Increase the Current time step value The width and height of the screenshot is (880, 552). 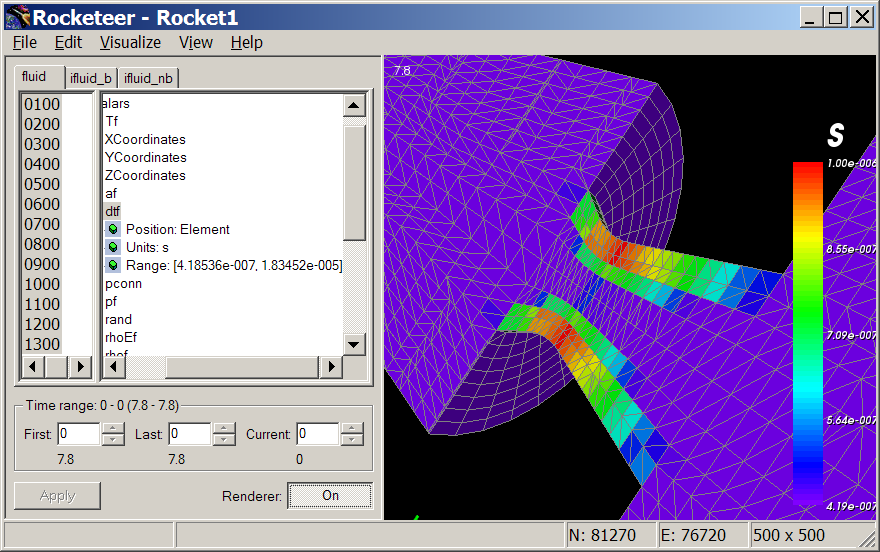coord(352,429)
